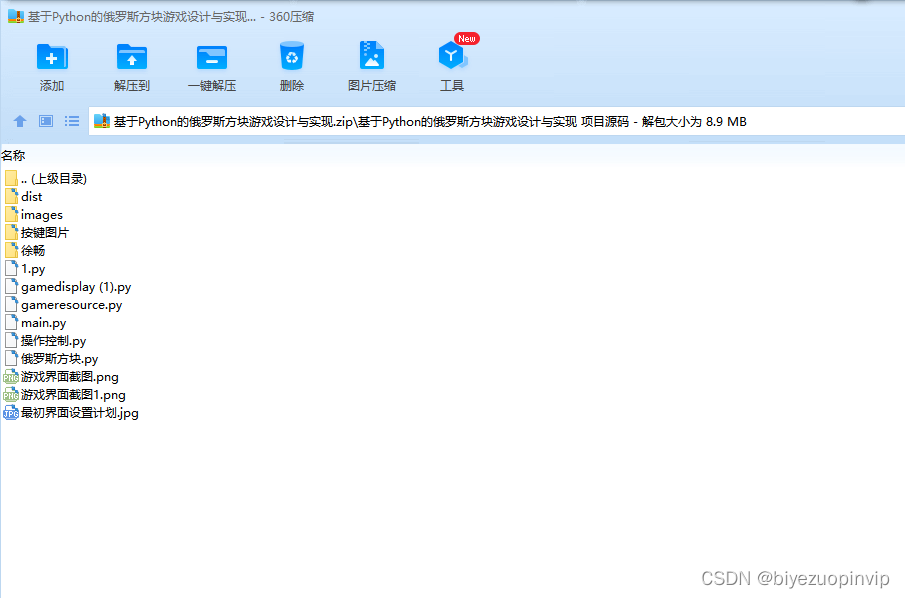This screenshot has width=905, height=598.
Task: Click the 徐畅 folder icon
Action: pyautogui.click(x=11, y=251)
